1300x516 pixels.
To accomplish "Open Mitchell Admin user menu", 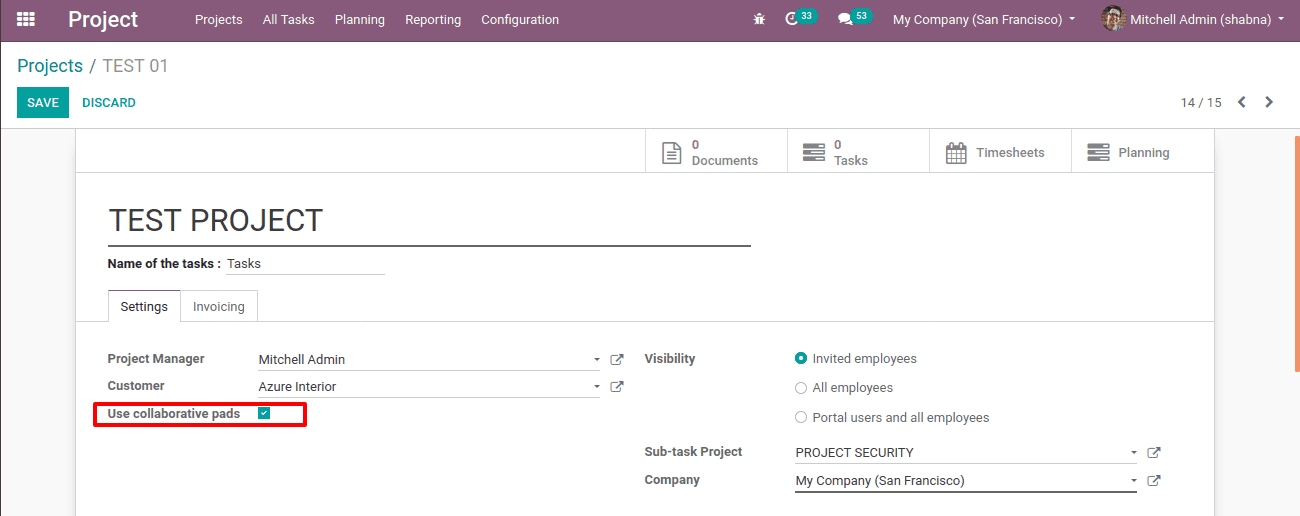I will [1192, 19].
